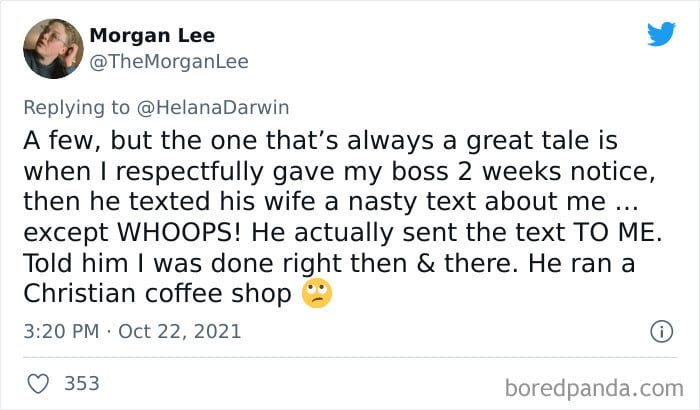Visit the boredpanda.com watermark link

click(594, 388)
